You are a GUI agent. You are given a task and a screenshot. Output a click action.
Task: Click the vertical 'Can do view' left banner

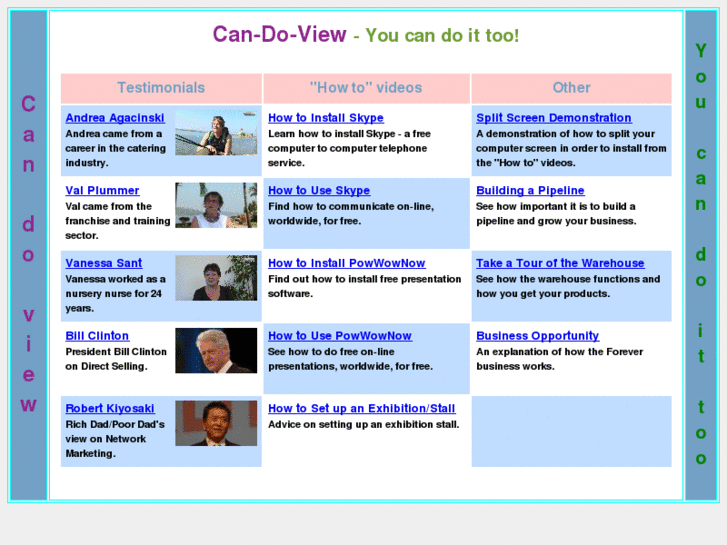[x=28, y=255]
